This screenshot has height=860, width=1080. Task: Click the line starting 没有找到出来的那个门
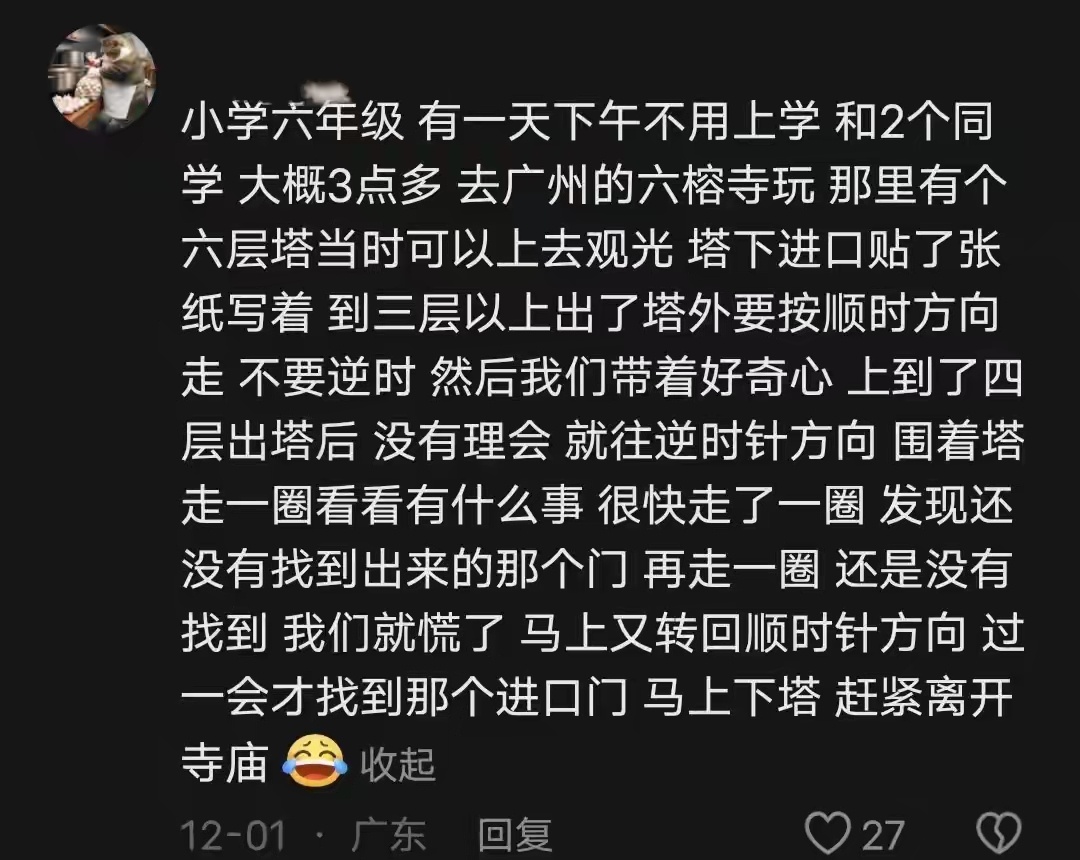tap(596, 569)
